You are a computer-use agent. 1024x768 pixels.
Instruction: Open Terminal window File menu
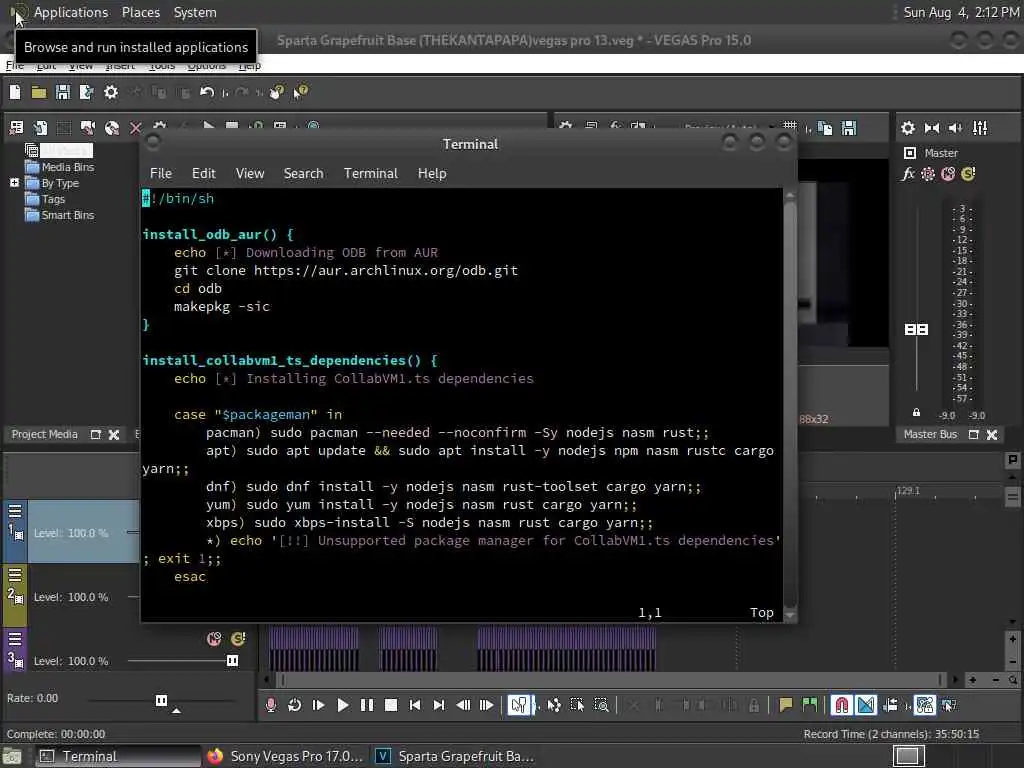pyautogui.click(x=161, y=173)
